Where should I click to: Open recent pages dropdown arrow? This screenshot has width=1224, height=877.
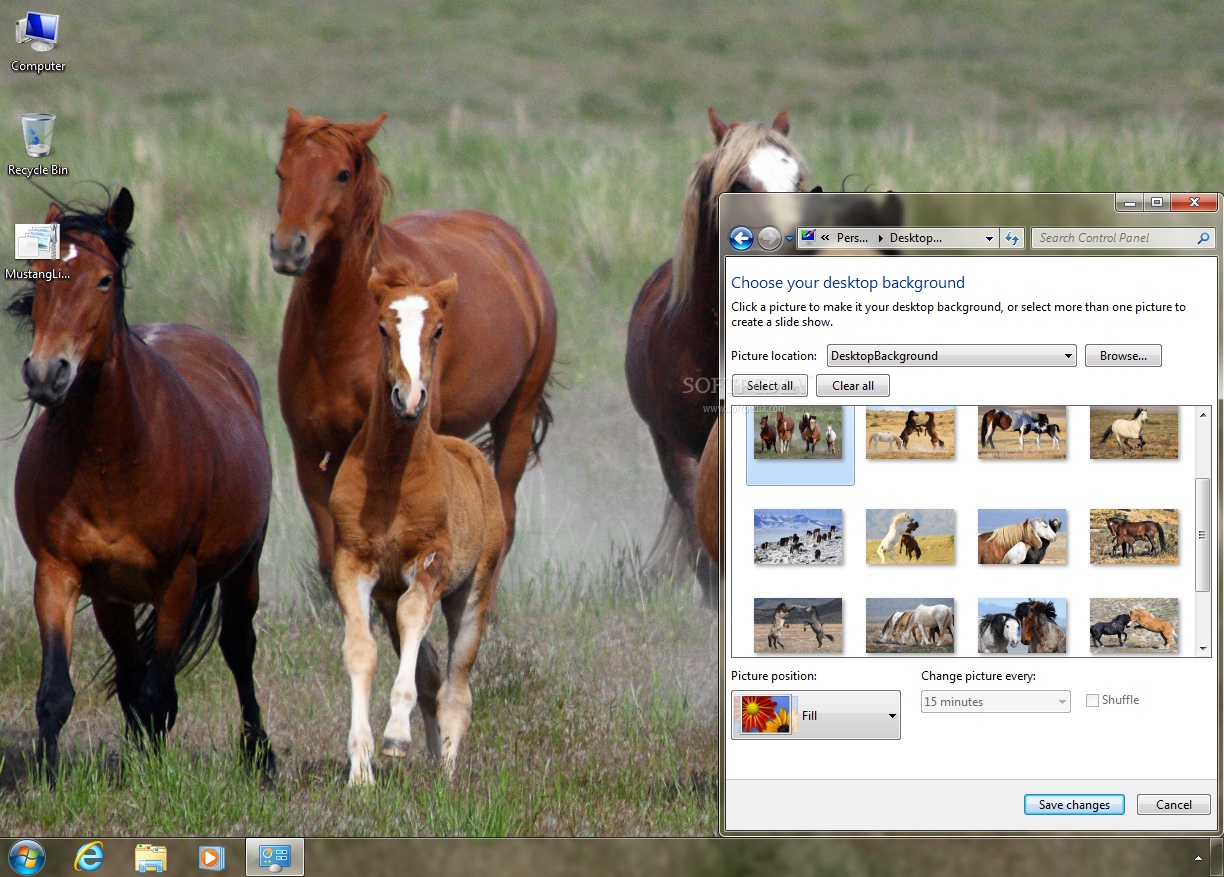click(x=789, y=238)
